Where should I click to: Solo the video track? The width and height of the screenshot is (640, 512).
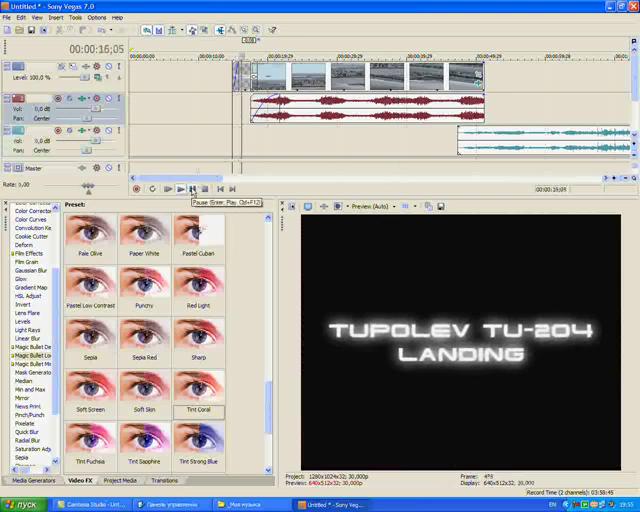[x=119, y=66]
